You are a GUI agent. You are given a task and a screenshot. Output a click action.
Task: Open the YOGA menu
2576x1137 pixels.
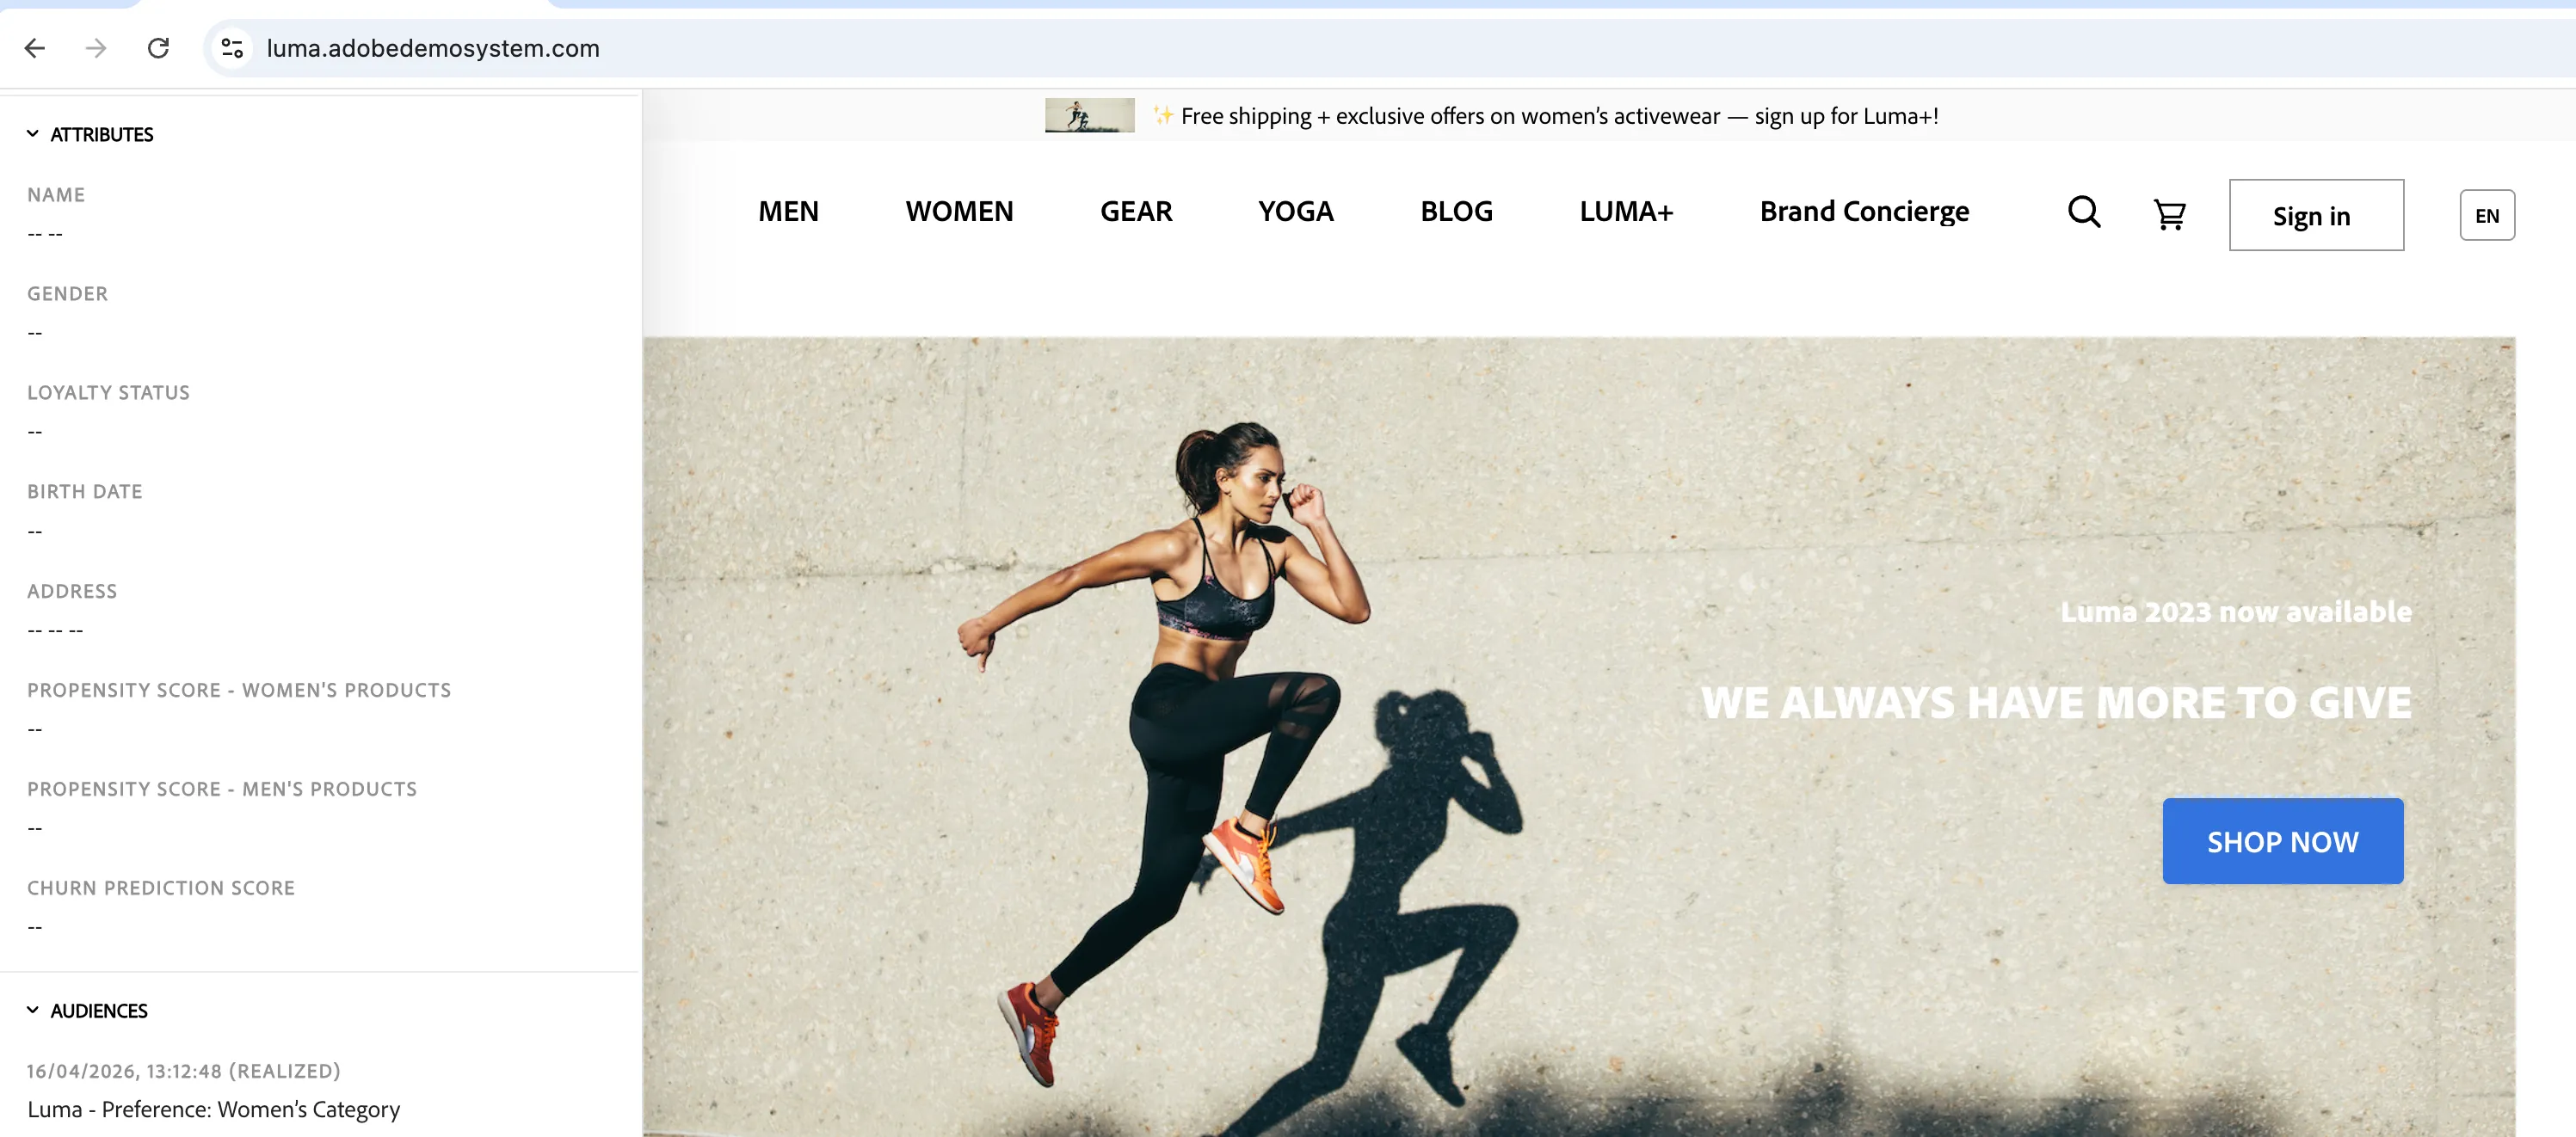1295,211
